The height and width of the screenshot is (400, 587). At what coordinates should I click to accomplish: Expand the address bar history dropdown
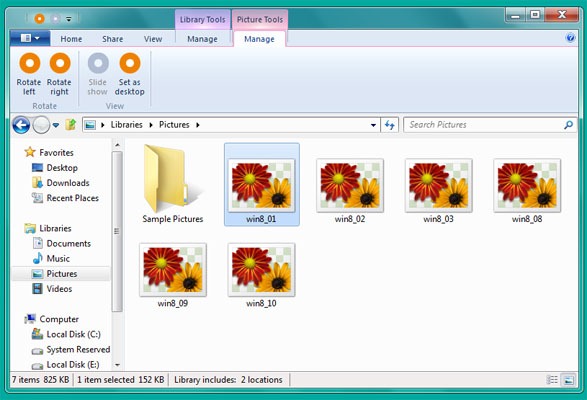(x=373, y=125)
